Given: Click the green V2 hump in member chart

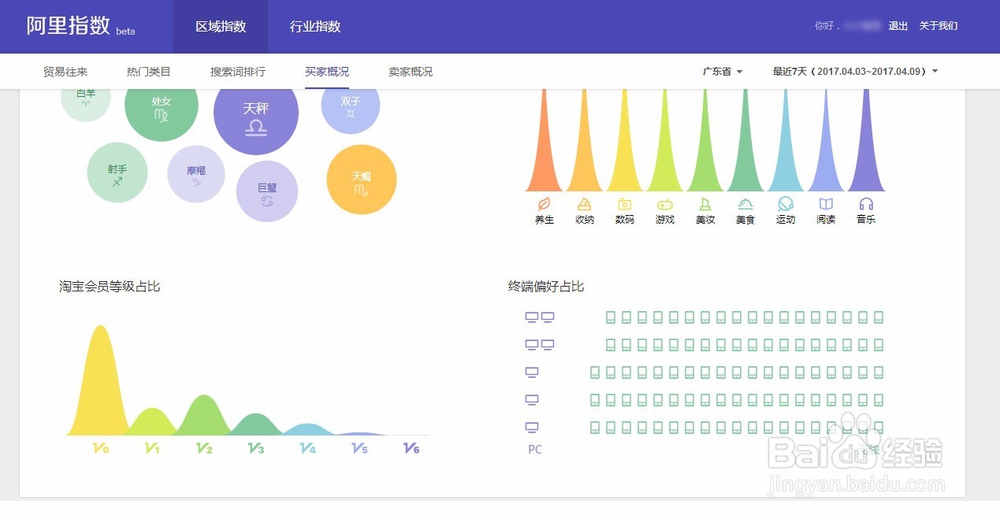Looking at the screenshot, I should click(x=203, y=418).
